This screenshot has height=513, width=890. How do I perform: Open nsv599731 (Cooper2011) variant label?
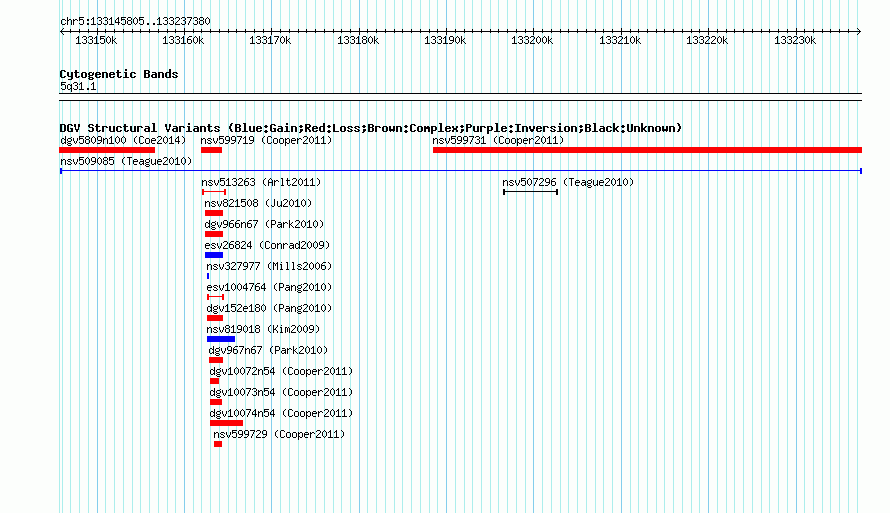tap(498, 140)
